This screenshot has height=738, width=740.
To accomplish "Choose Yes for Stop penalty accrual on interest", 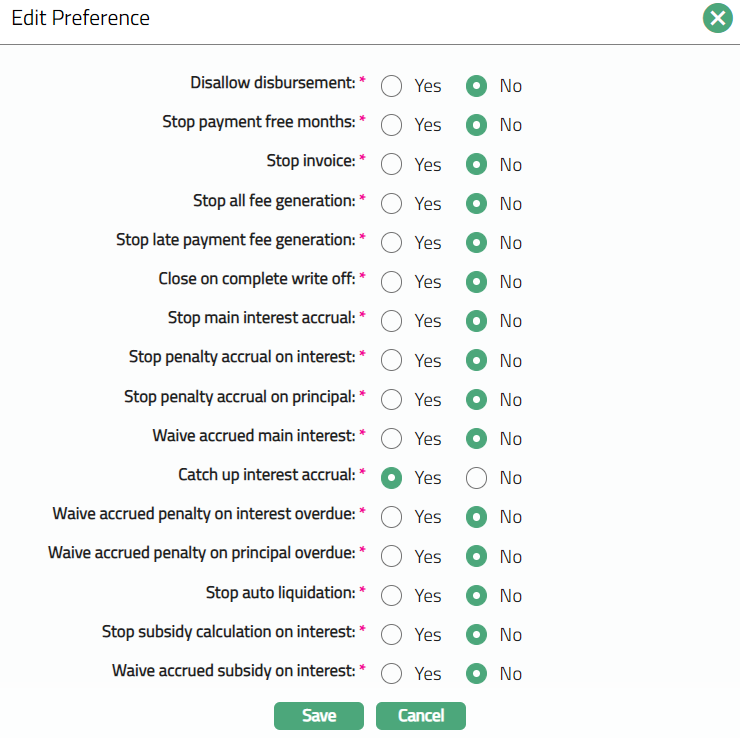I will pyautogui.click(x=392, y=360).
